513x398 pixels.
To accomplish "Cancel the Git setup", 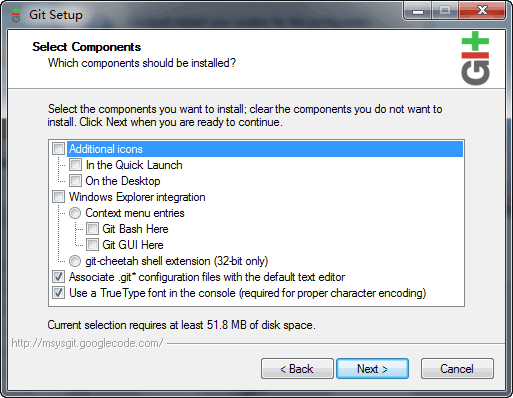I will coord(457,369).
